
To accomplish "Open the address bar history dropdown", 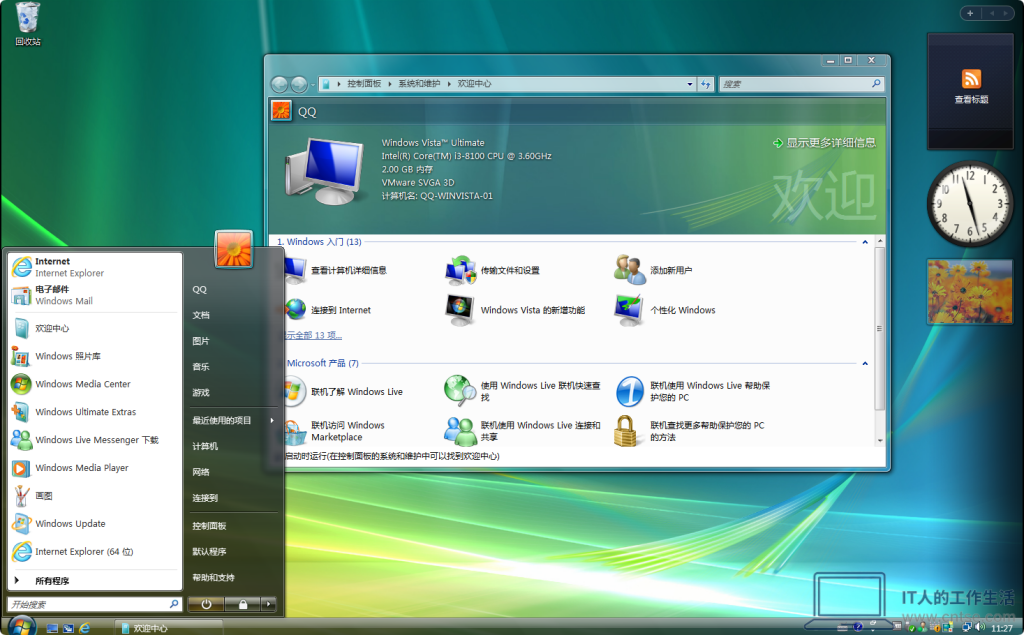I will tap(690, 84).
